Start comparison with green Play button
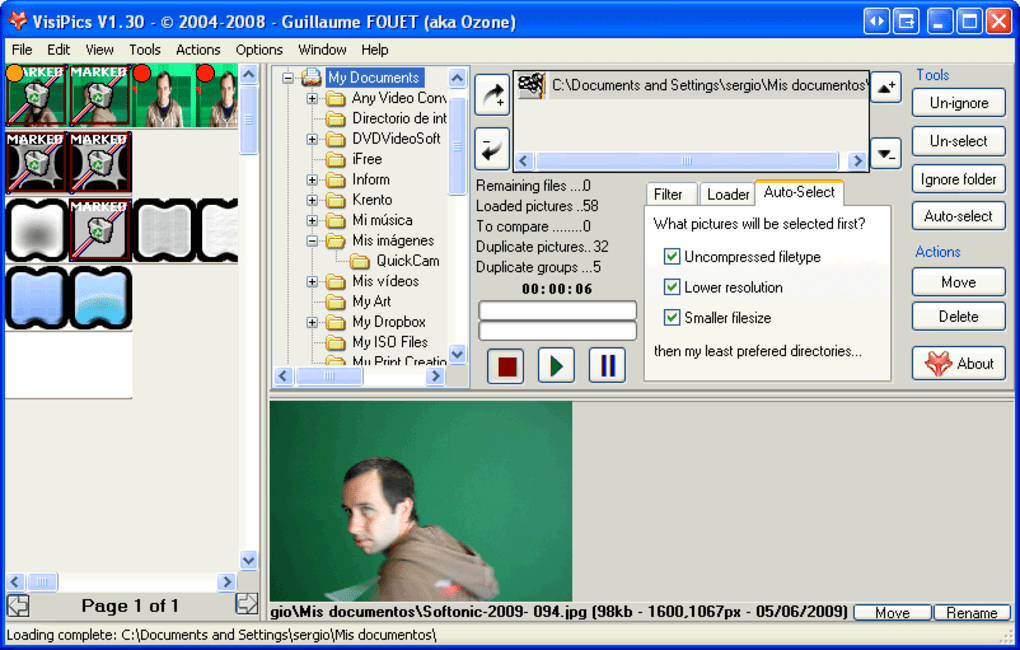 556,366
